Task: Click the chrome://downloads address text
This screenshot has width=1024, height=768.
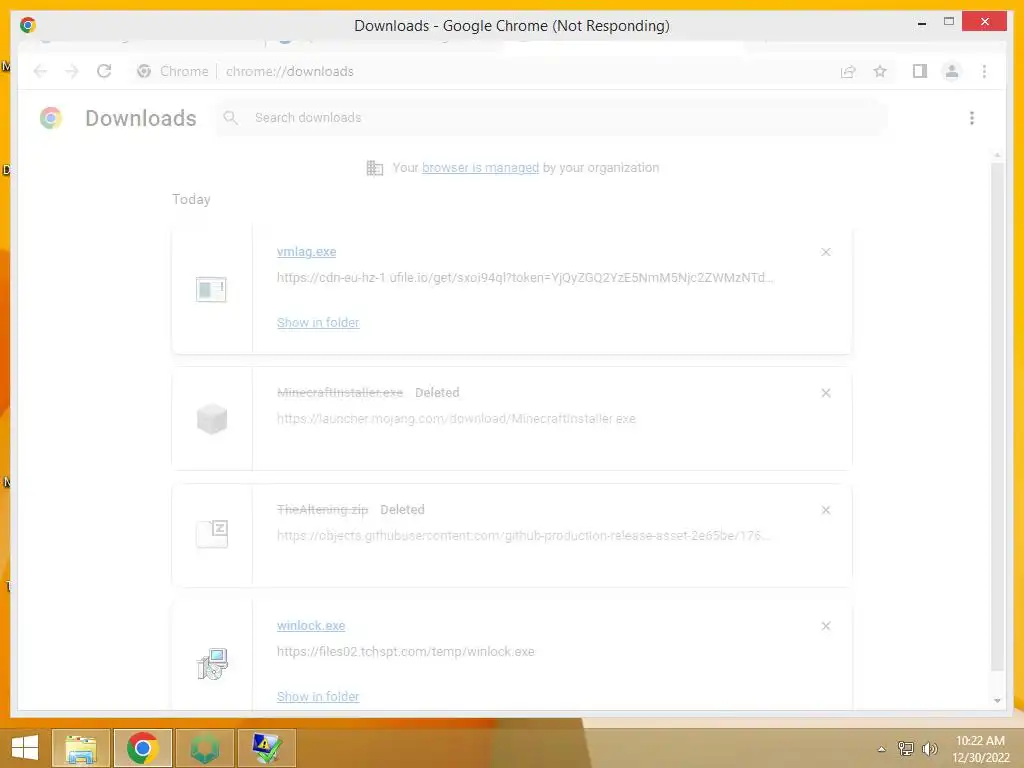Action: coord(290,71)
